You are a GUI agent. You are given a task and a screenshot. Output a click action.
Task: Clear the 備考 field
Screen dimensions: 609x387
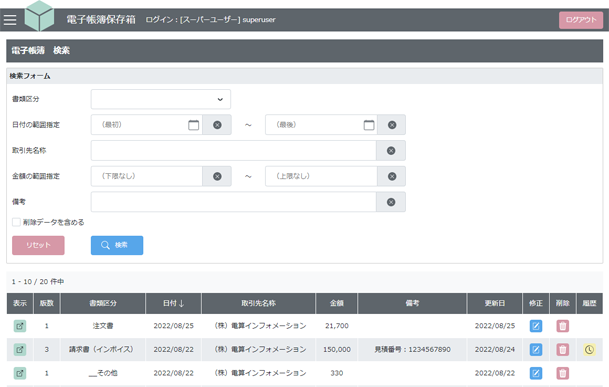point(391,202)
